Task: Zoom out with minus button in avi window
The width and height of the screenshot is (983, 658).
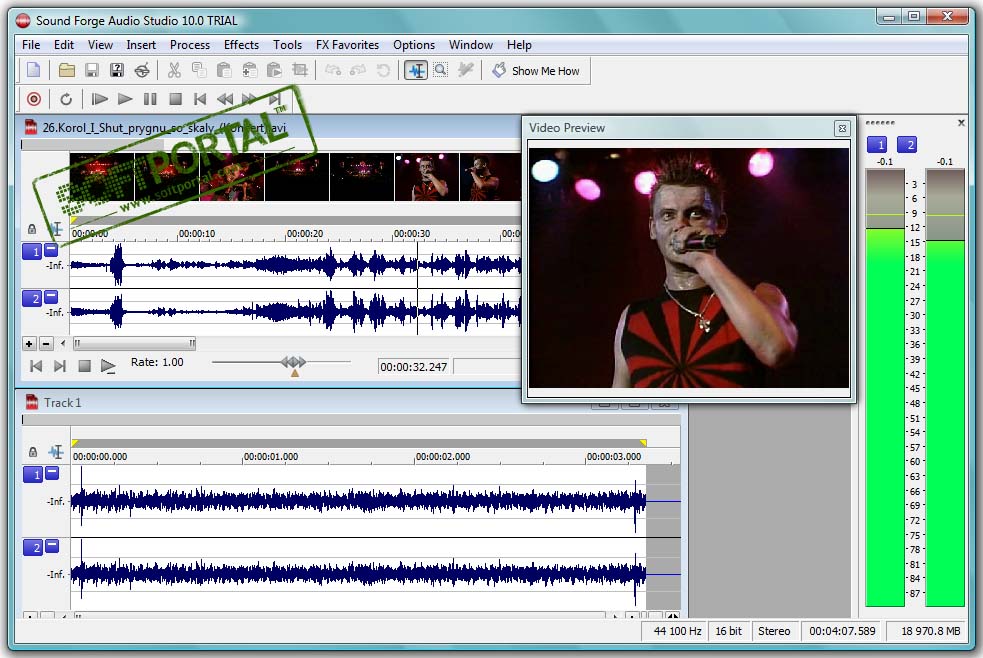Action: pos(46,344)
